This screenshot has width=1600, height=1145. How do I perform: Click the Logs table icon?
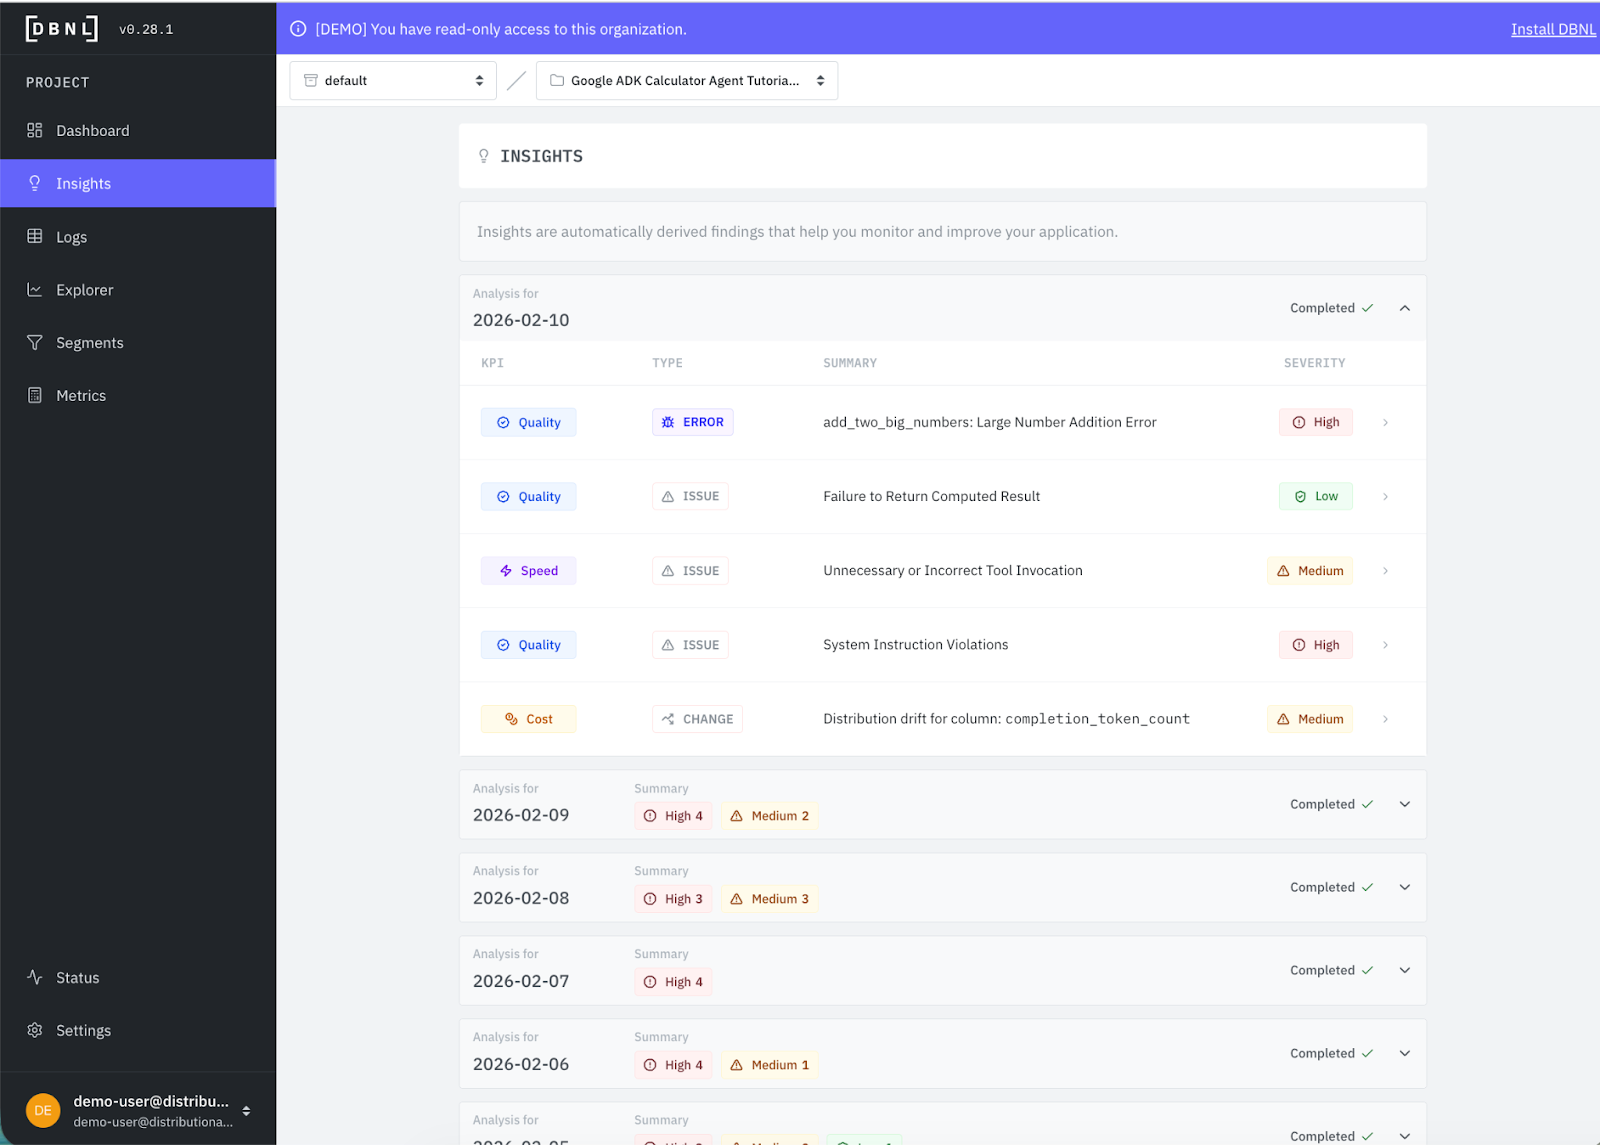35,236
